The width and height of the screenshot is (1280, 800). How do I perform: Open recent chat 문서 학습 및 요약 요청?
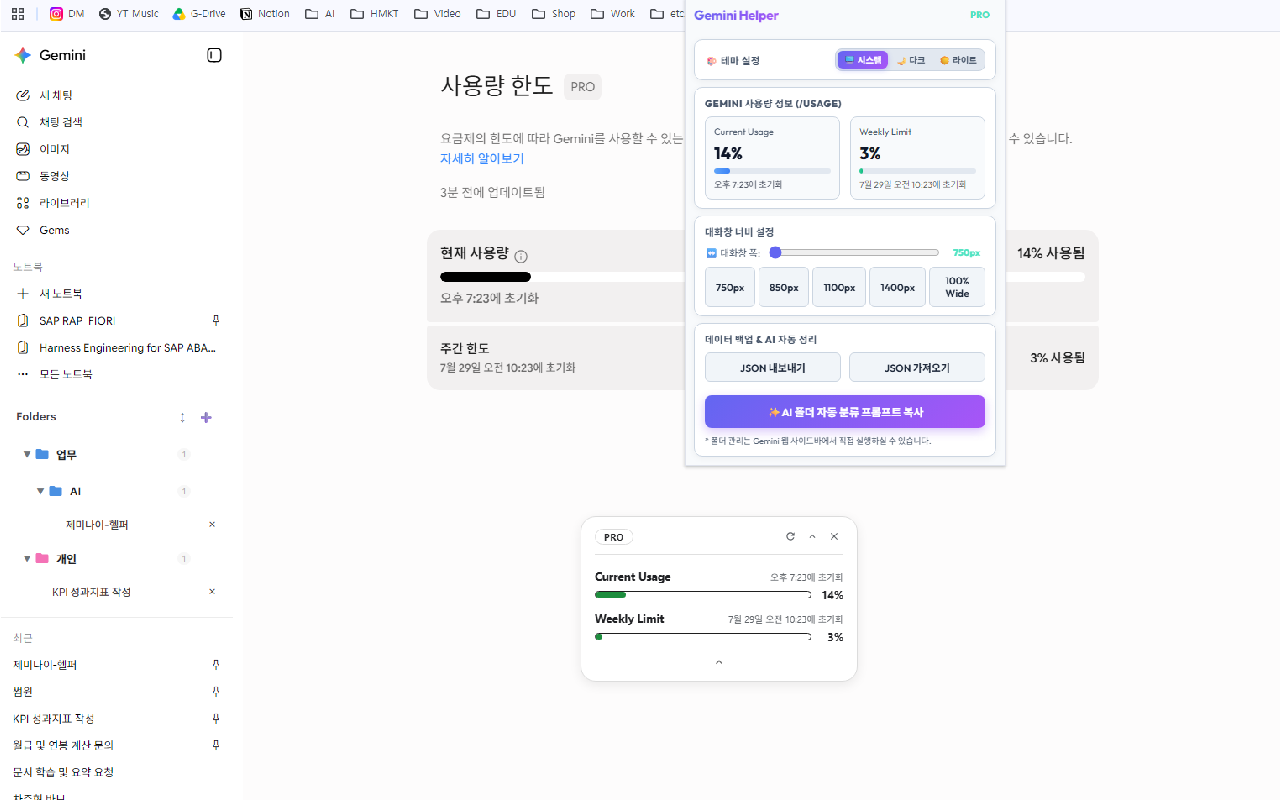tap(63, 772)
